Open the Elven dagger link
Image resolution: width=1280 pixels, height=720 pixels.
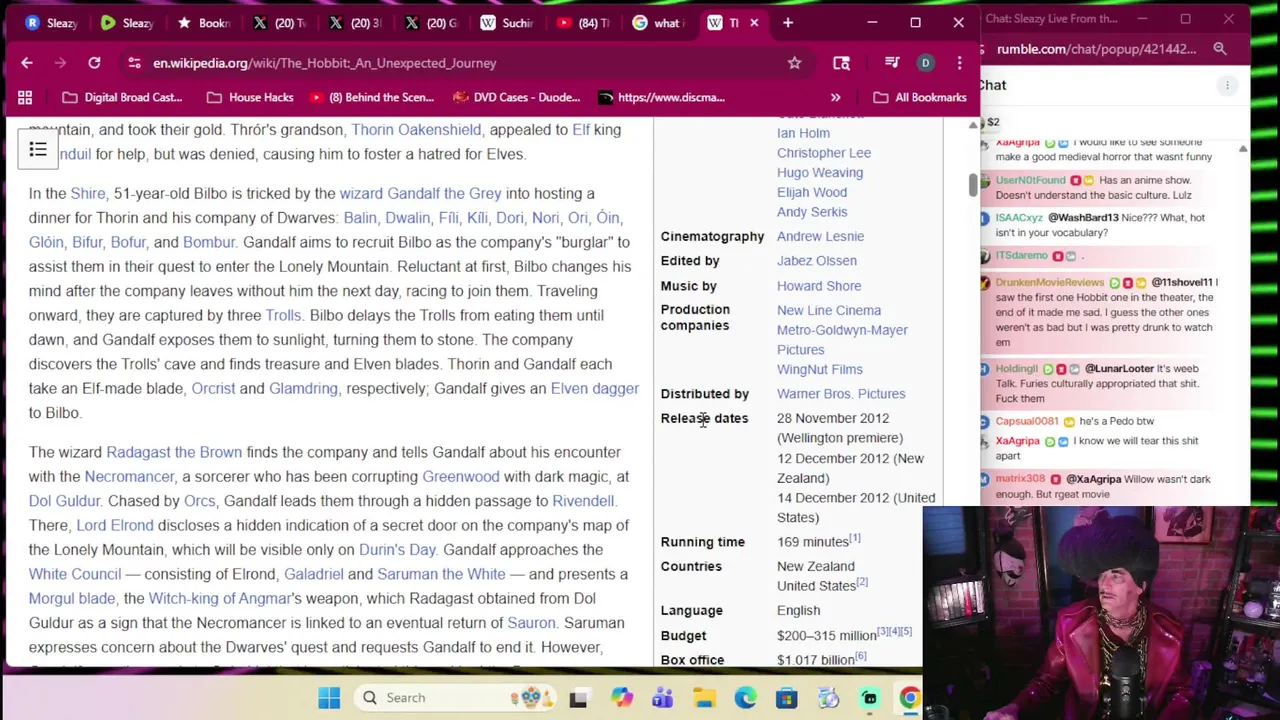pos(594,388)
